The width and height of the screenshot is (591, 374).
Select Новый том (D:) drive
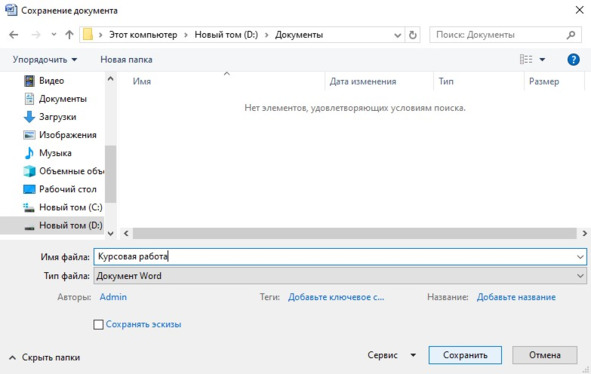70,225
